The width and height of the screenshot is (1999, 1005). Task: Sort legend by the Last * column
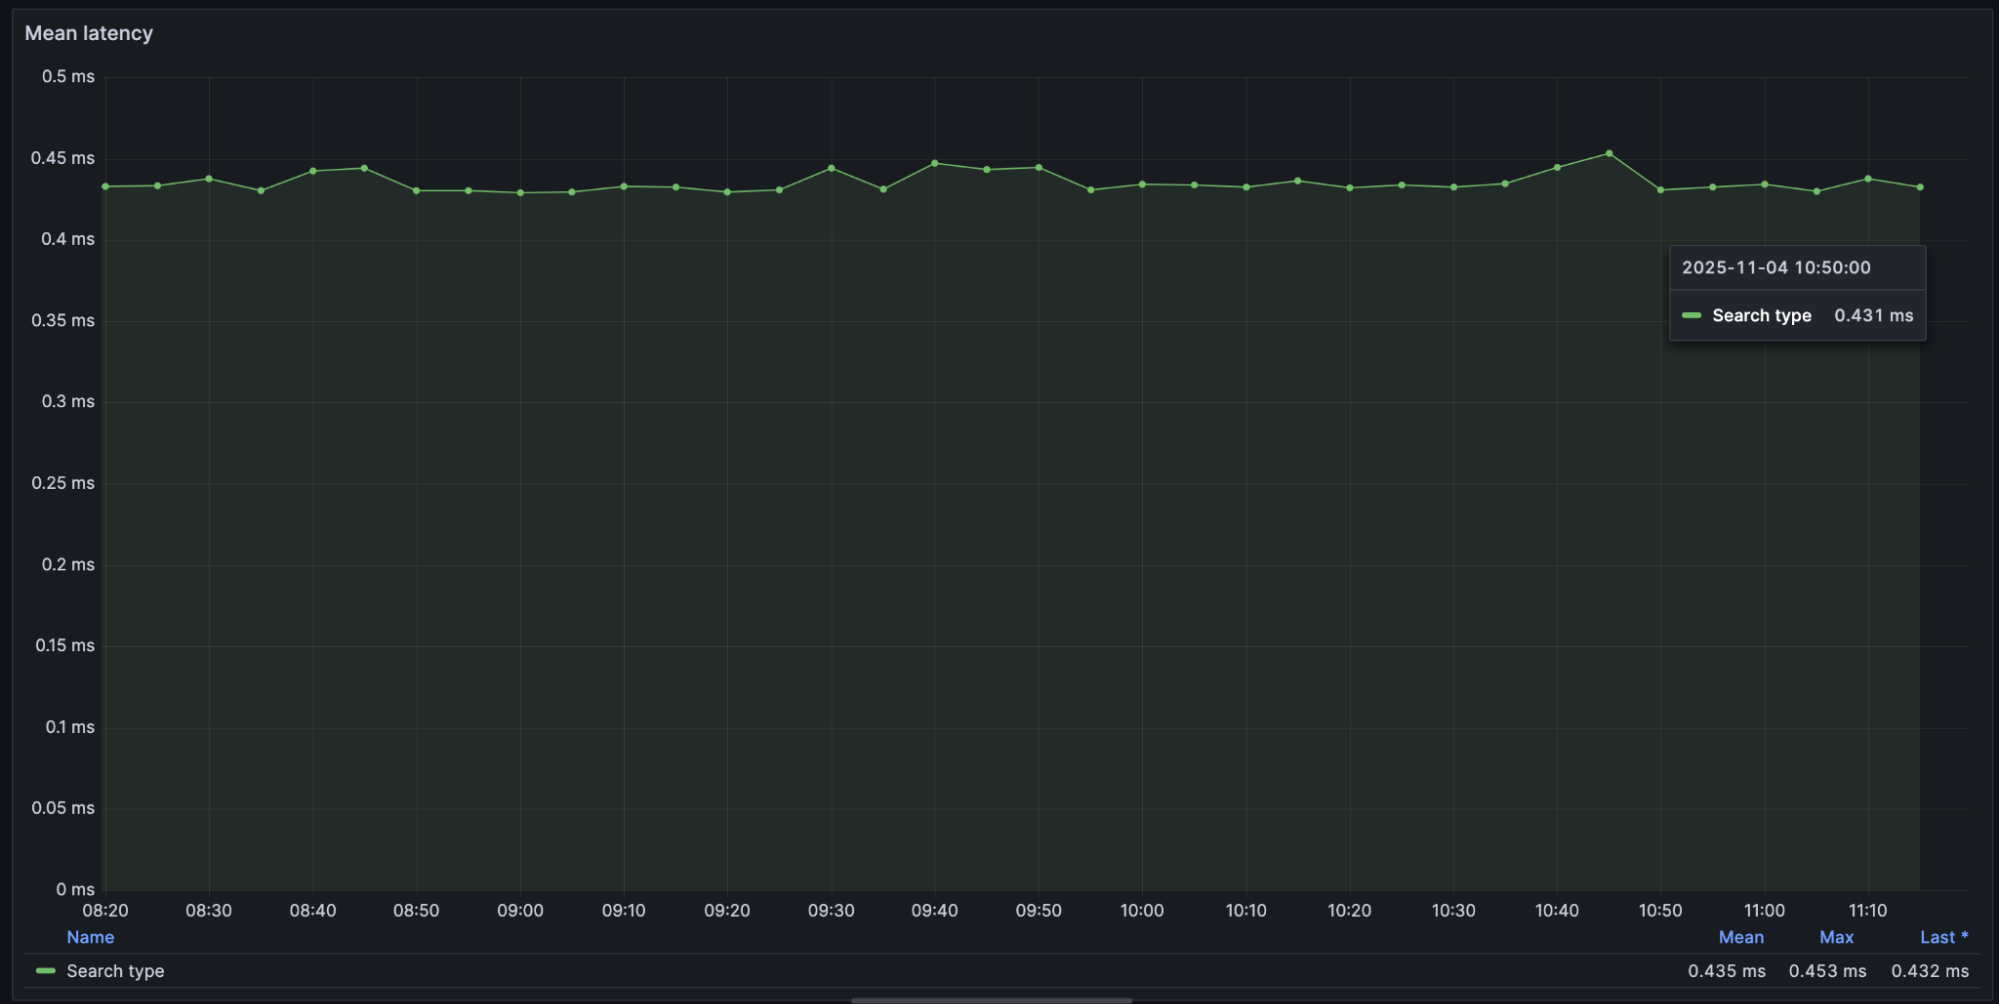click(x=1942, y=937)
